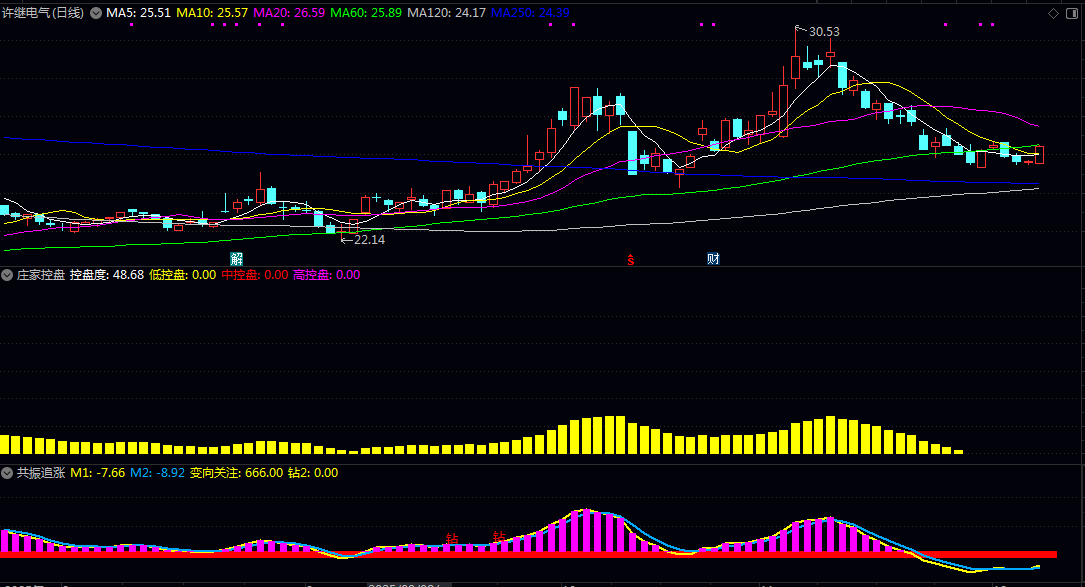Click the 共振追涨 indicator name
This screenshot has height=587, width=1085.
pos(41,473)
